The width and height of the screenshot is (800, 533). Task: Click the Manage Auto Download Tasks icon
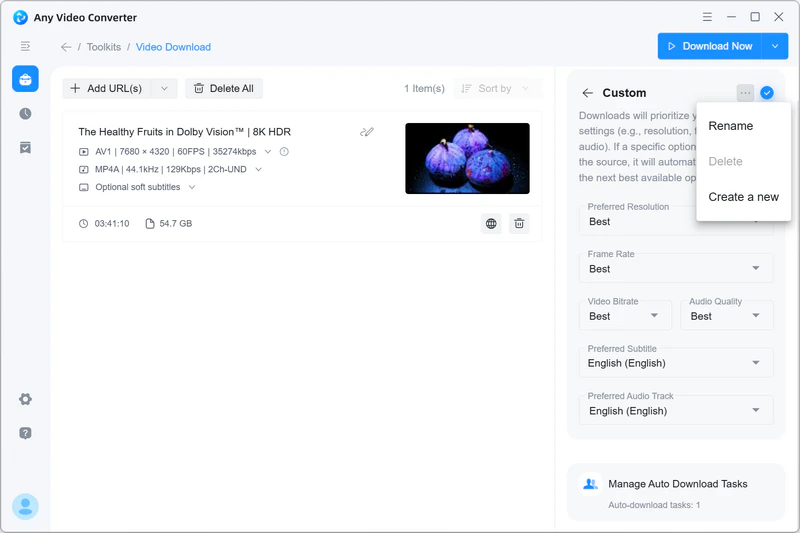click(x=590, y=484)
